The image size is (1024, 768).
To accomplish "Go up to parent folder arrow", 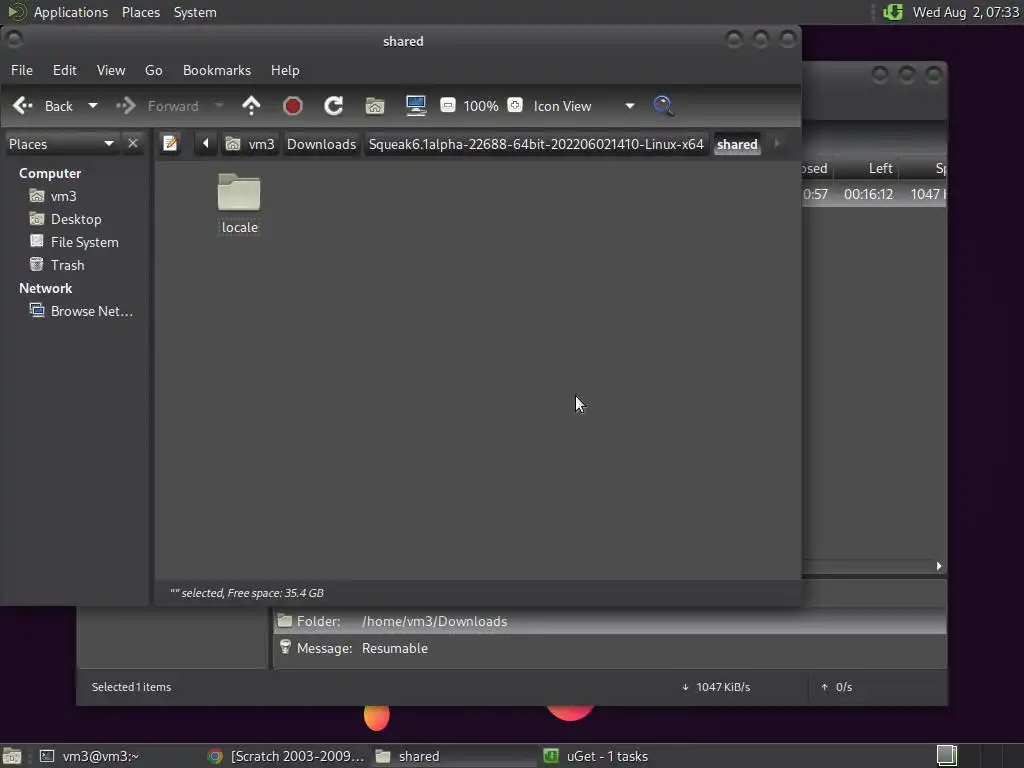I will (251, 106).
